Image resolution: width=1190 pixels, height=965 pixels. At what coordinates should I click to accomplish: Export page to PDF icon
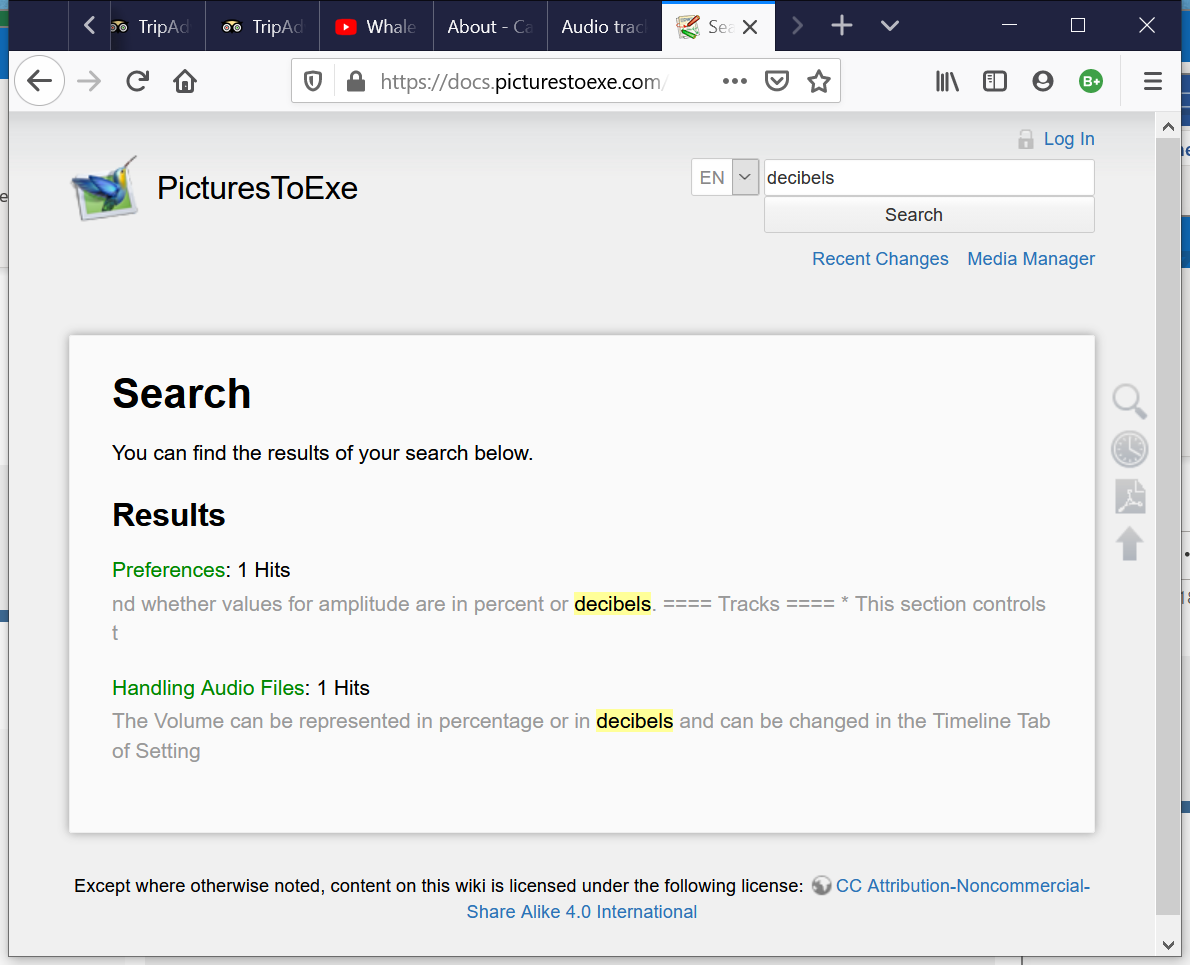point(1129,497)
